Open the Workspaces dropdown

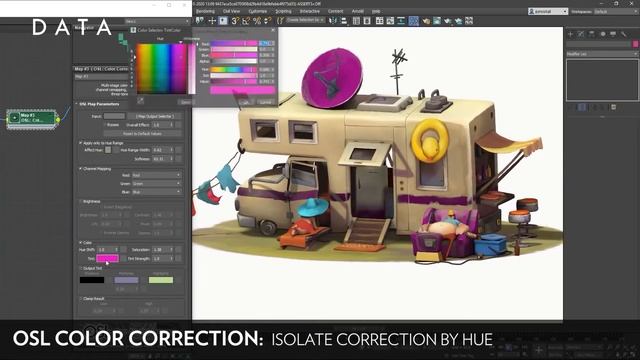click(616, 11)
